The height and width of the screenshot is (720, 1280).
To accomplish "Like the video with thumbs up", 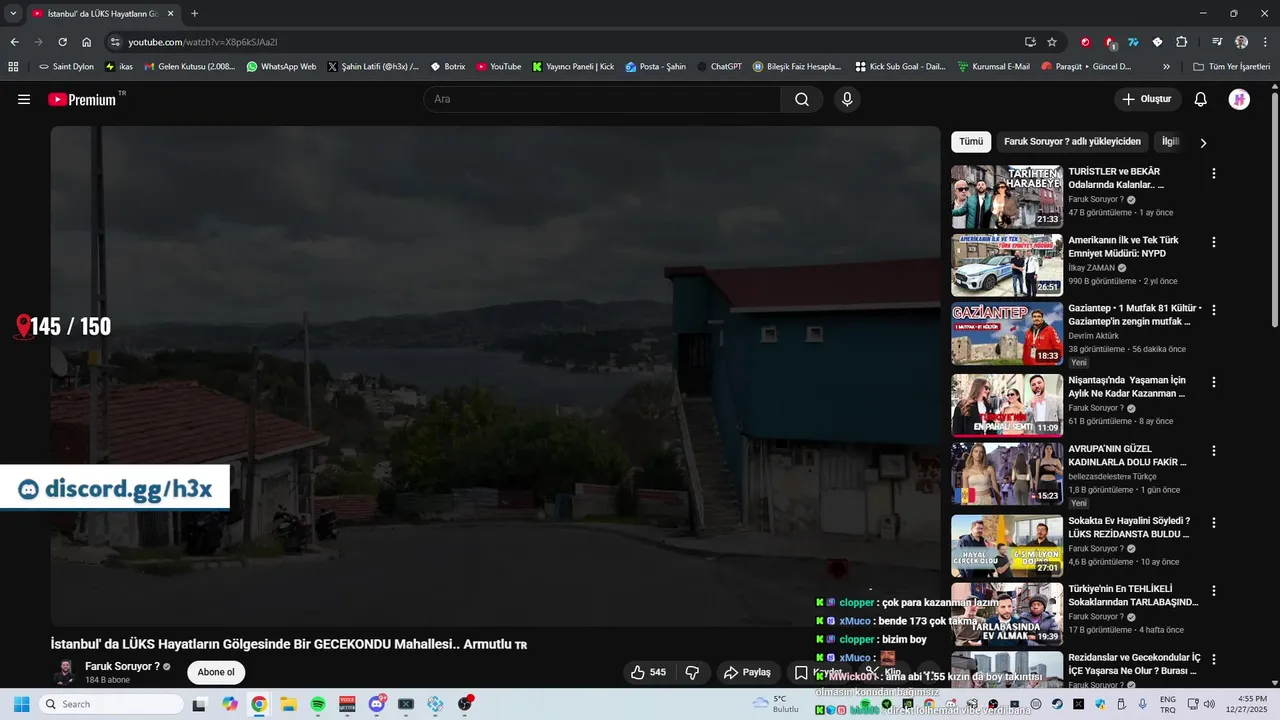I will pyautogui.click(x=648, y=672).
